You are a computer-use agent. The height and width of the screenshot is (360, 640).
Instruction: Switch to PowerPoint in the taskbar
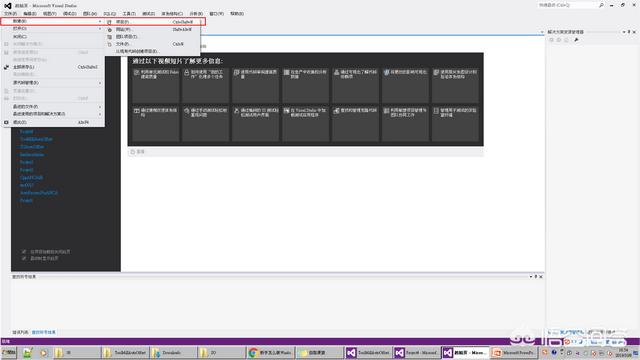click(x=513, y=353)
